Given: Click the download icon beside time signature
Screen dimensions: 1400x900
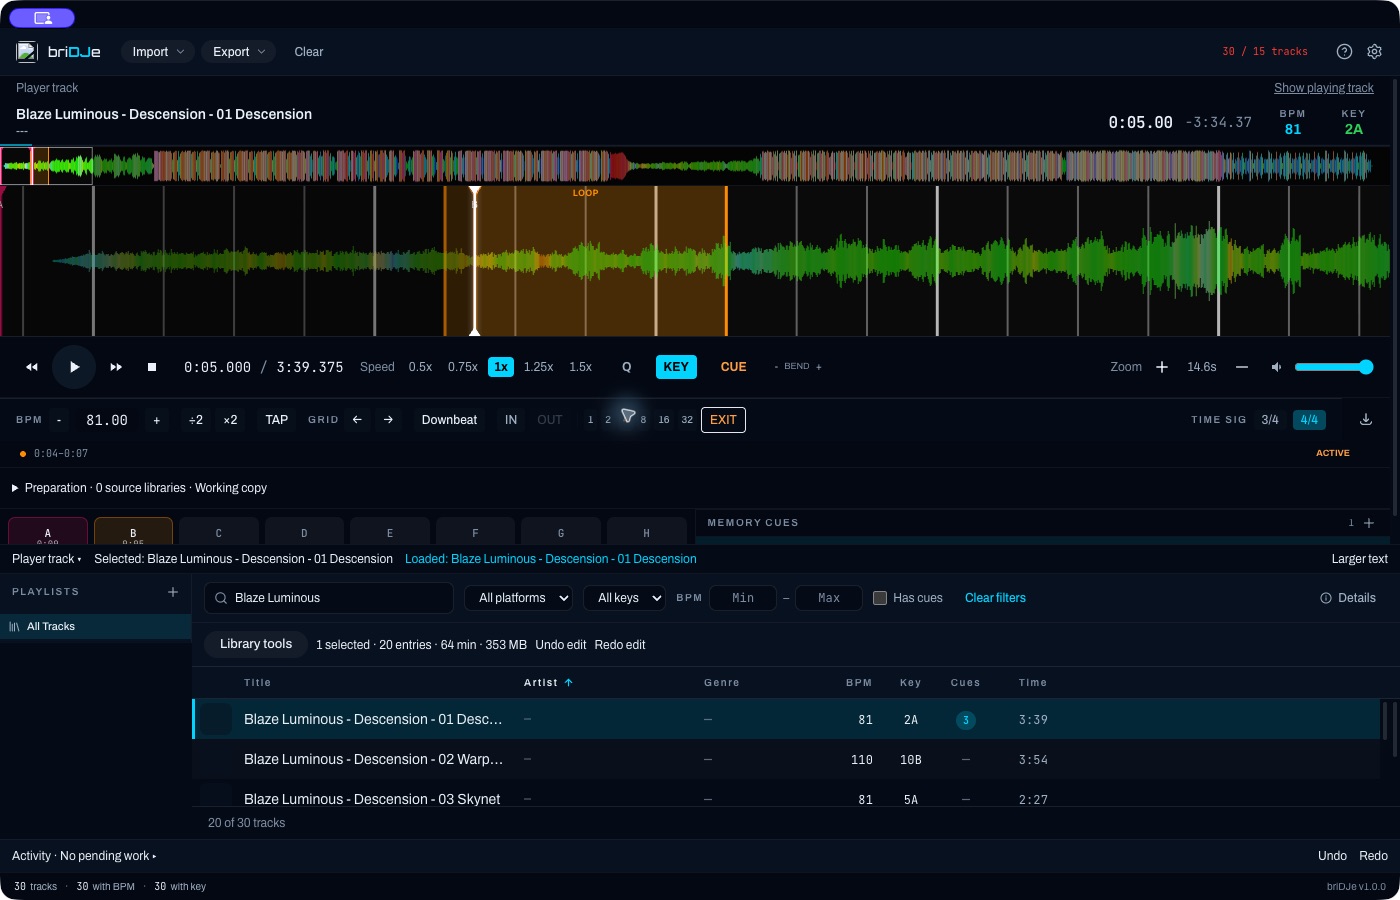Looking at the screenshot, I should pyautogui.click(x=1366, y=420).
